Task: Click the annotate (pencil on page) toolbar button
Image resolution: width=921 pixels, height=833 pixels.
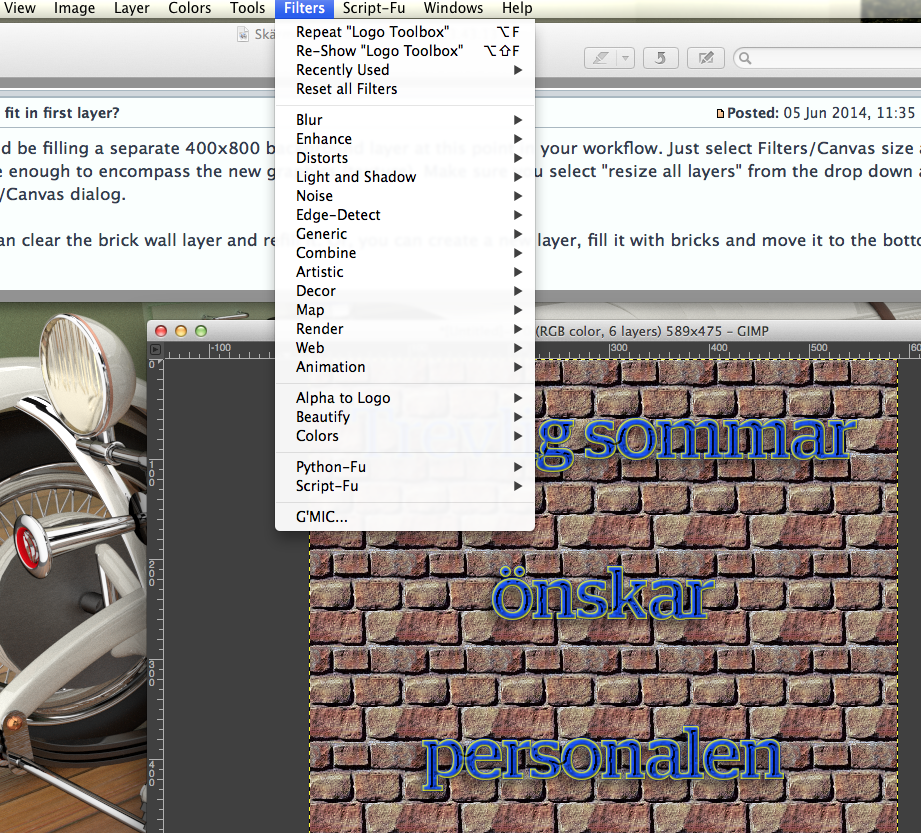Action: tap(705, 58)
